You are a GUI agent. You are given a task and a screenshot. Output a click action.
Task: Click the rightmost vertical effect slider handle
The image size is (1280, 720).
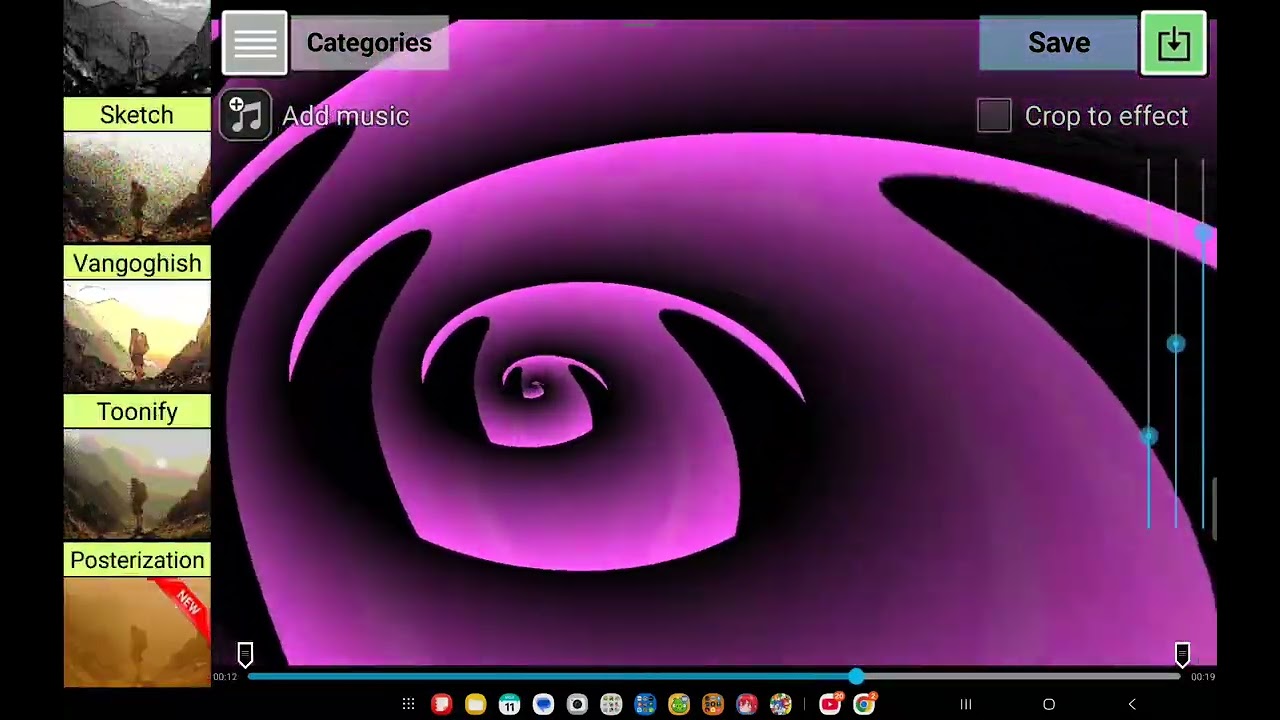tap(1203, 234)
